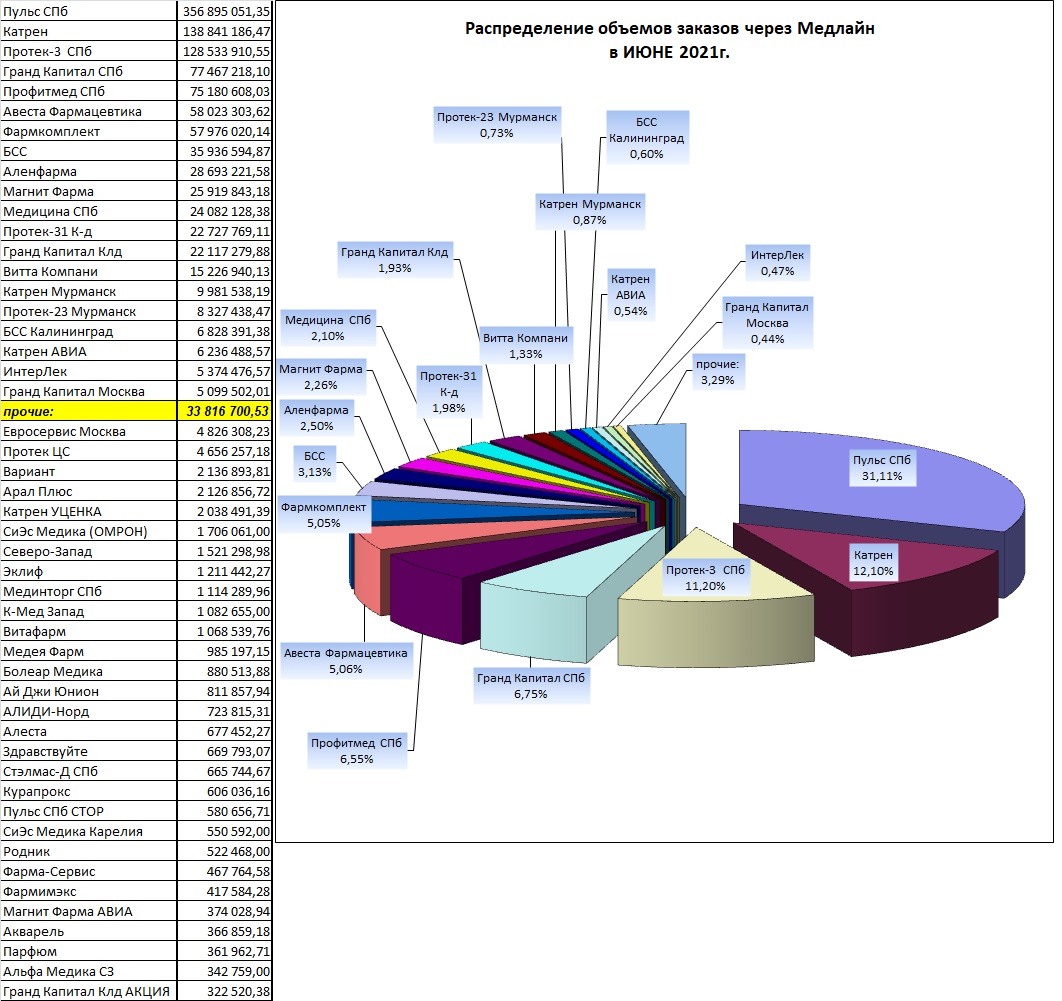Click the Курапрокс table cell
The height and width of the screenshot is (1001, 1062).
[x=89, y=791]
